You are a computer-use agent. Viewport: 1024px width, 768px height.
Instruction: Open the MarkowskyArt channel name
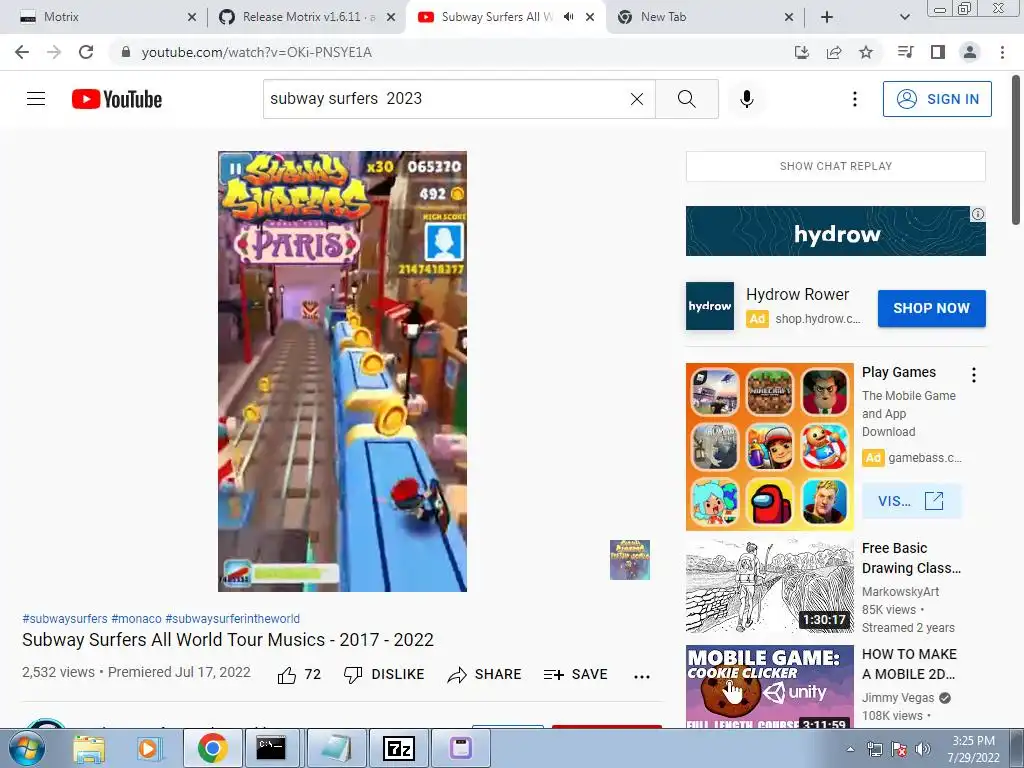900,592
